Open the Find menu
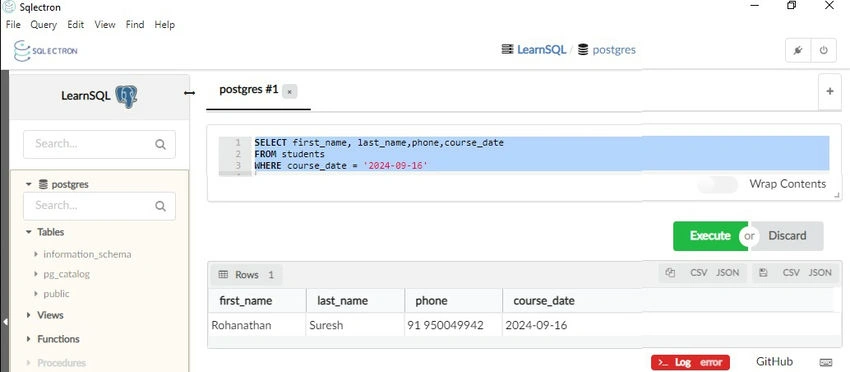The width and height of the screenshot is (850, 372). tap(135, 24)
